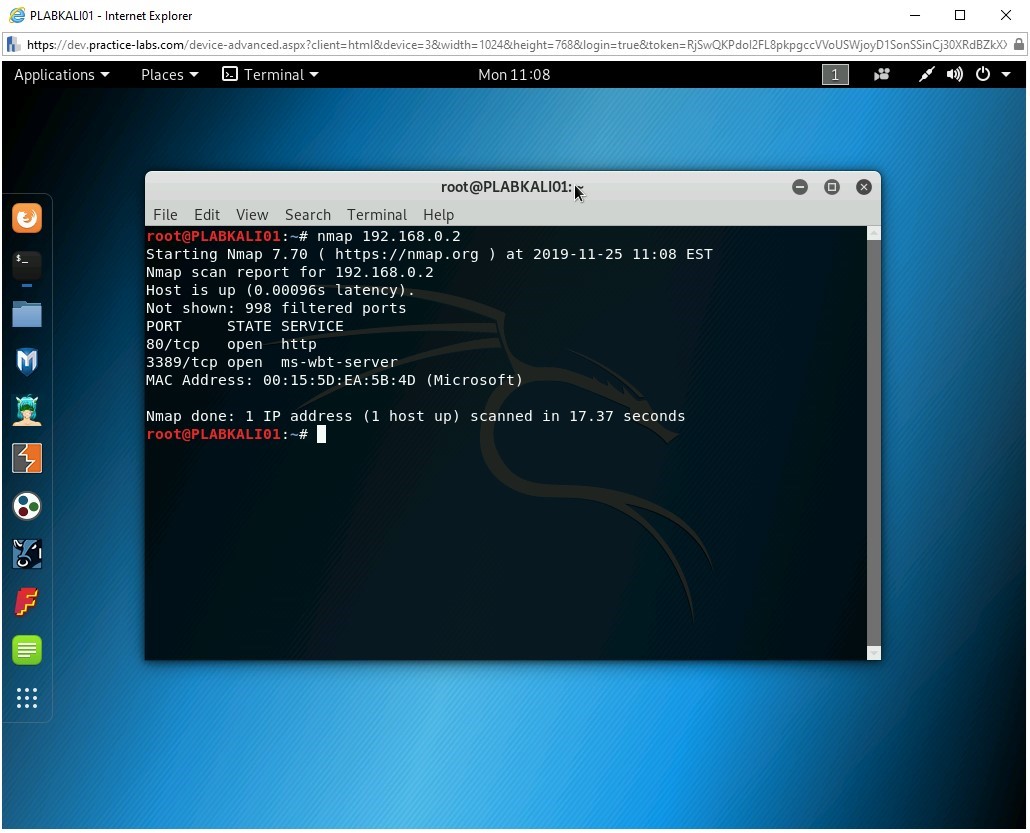Open the Search menu in the terminal
This screenshot has height=833, width=1030.
[307, 214]
